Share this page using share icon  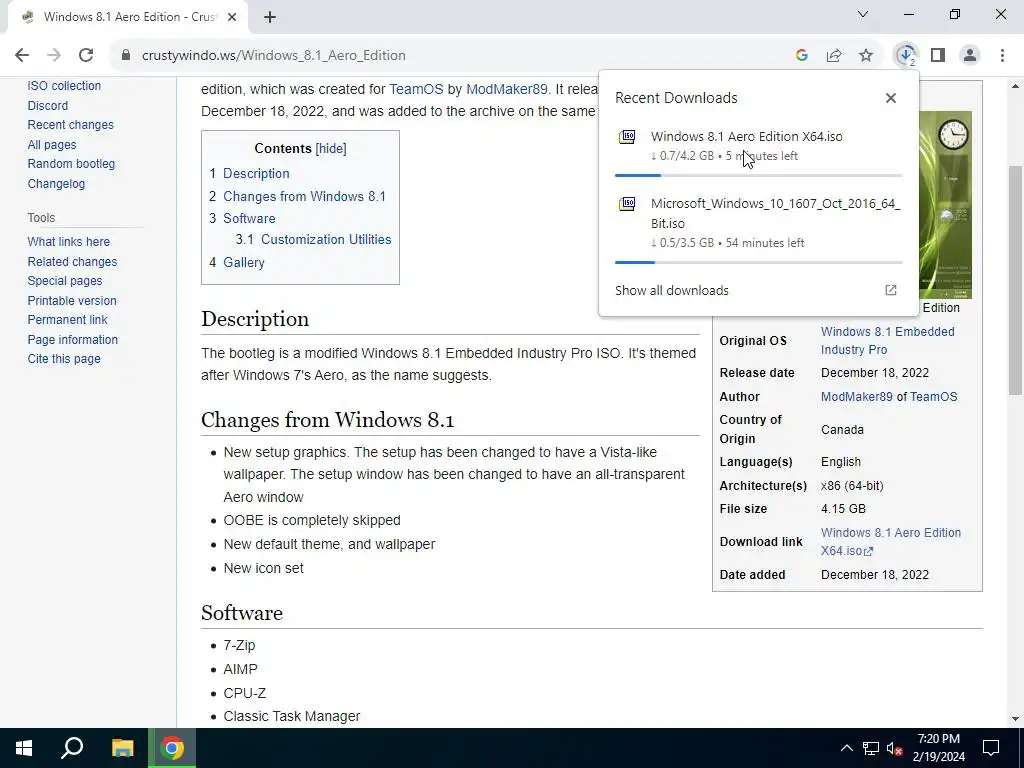point(834,56)
